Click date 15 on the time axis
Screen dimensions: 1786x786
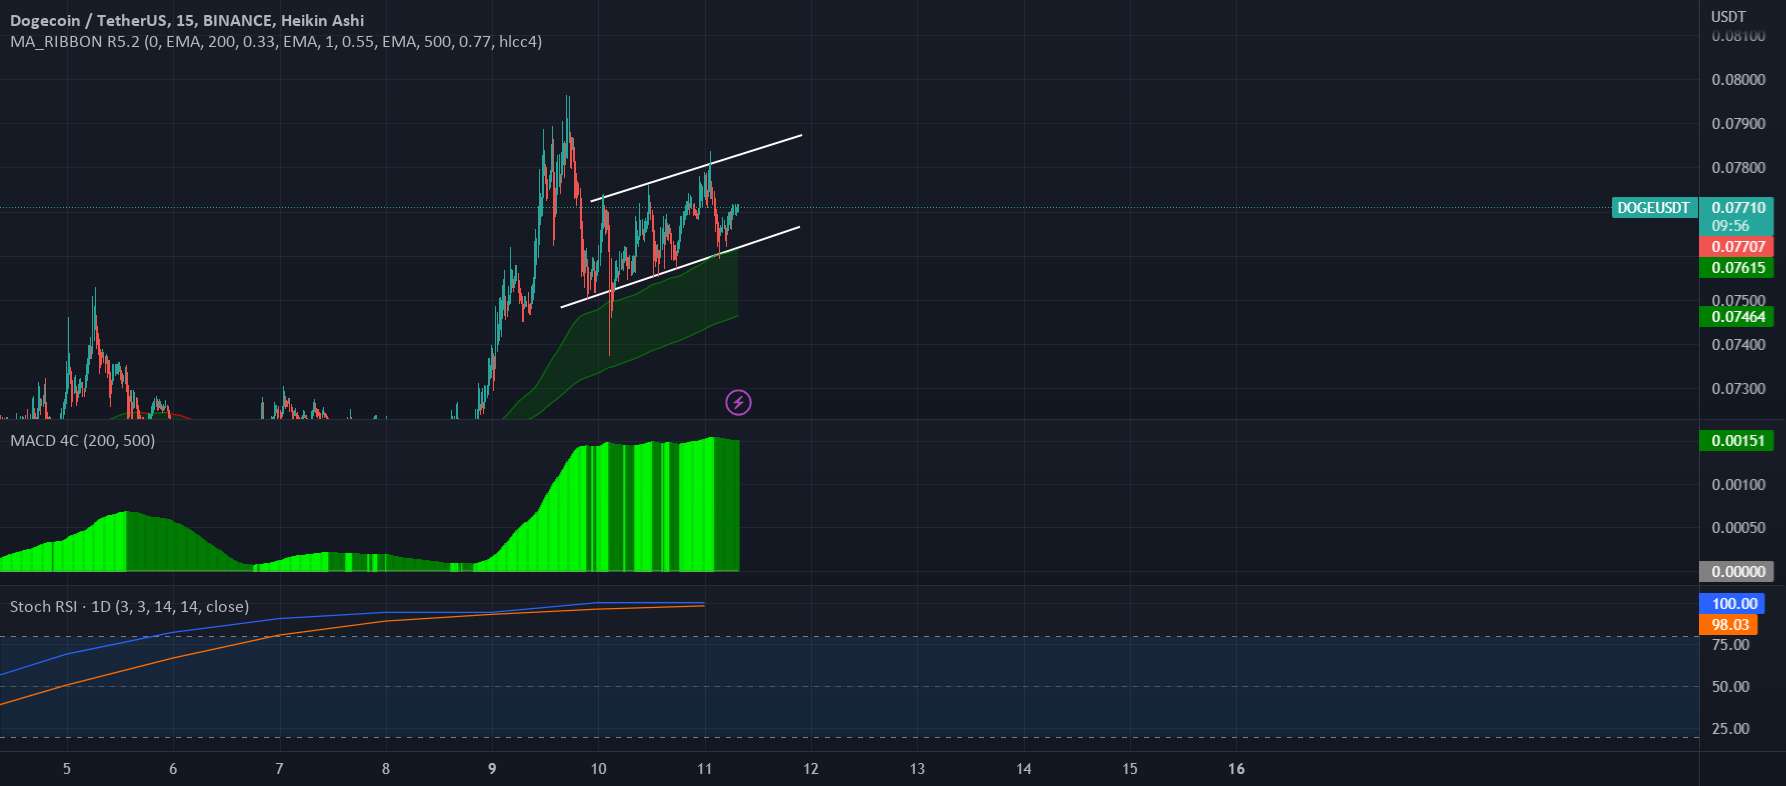pyautogui.click(x=1130, y=769)
